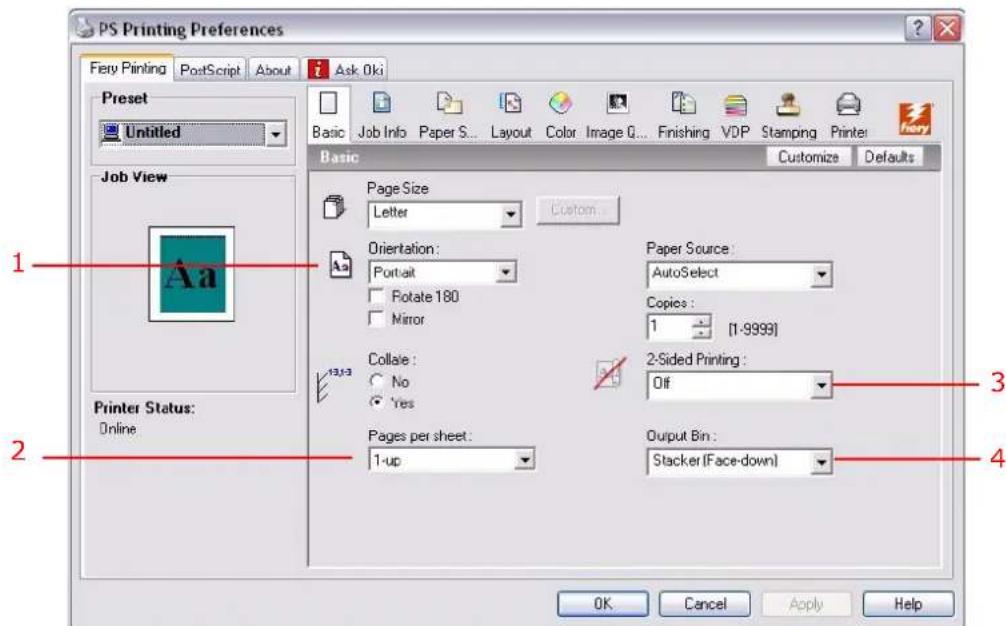The height and width of the screenshot is (626, 1006).
Task: Click the OK button
Action: (602, 604)
